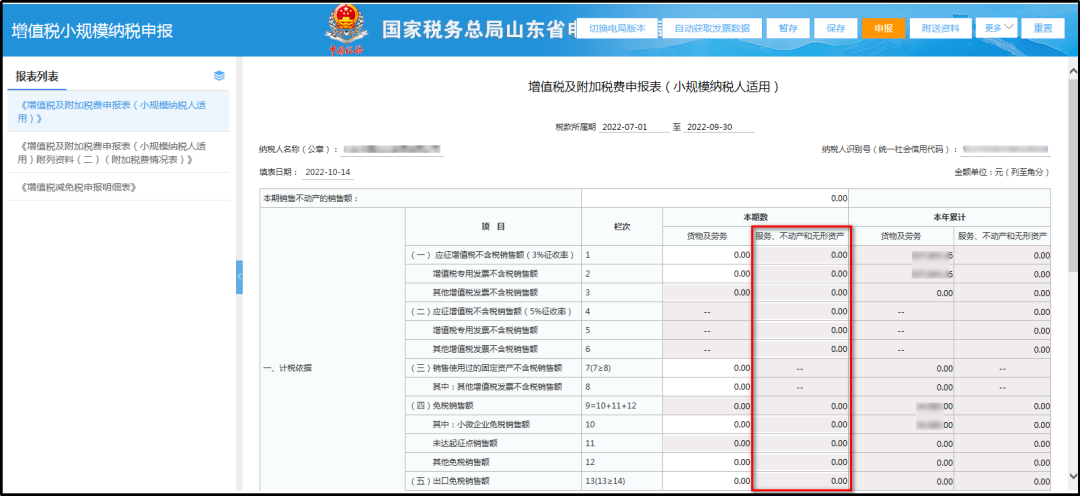Open 附列资料（二）附加税费情况表 in list
Viewport: 1080px width, 496px height.
[x=119, y=152]
